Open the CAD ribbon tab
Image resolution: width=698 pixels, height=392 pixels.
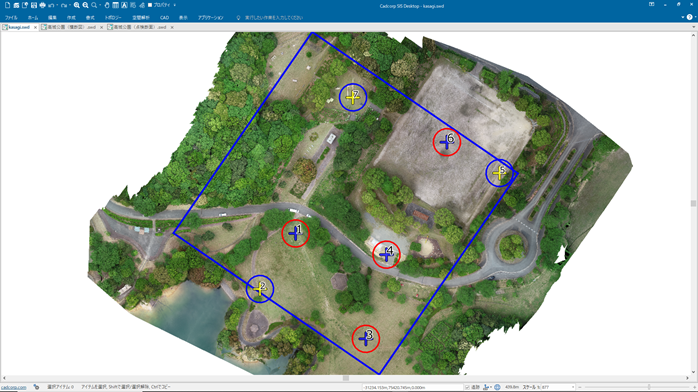pos(164,18)
